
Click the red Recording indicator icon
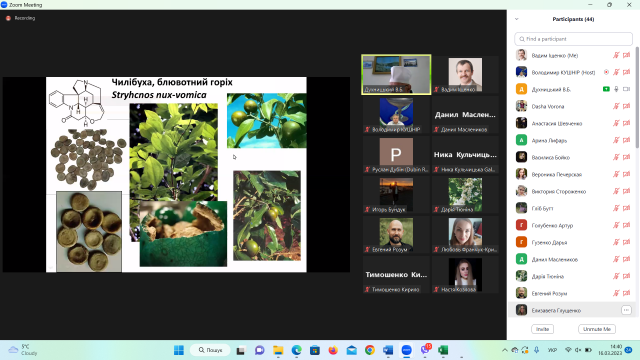[8, 18]
